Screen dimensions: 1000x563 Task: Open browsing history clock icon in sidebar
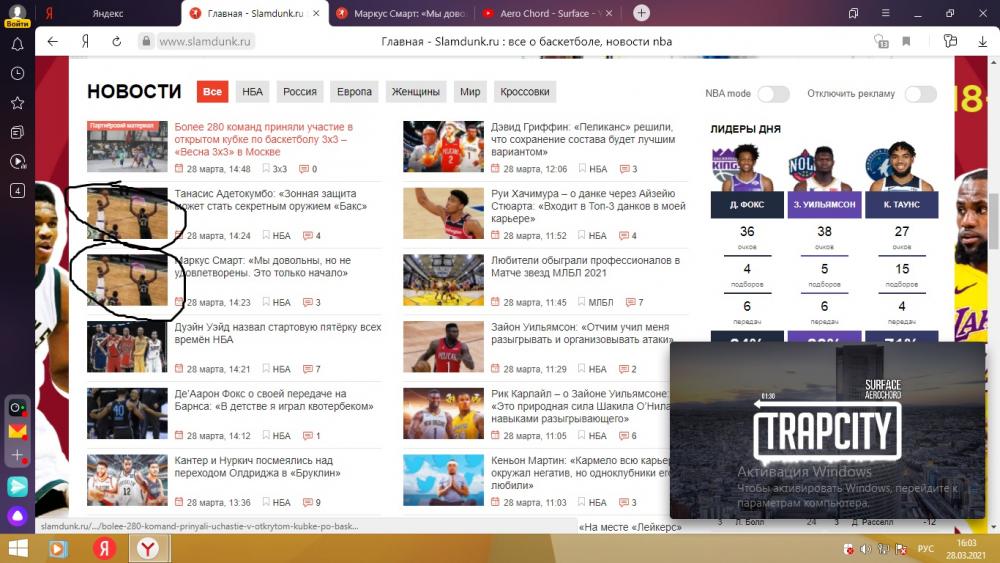pos(17,74)
